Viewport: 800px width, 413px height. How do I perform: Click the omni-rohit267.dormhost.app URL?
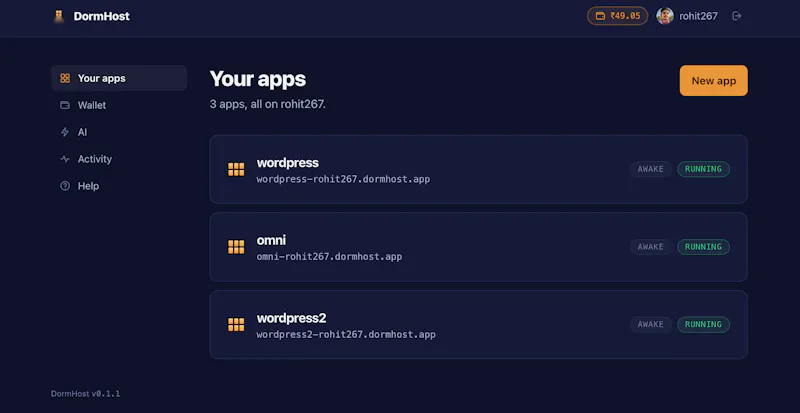point(329,257)
